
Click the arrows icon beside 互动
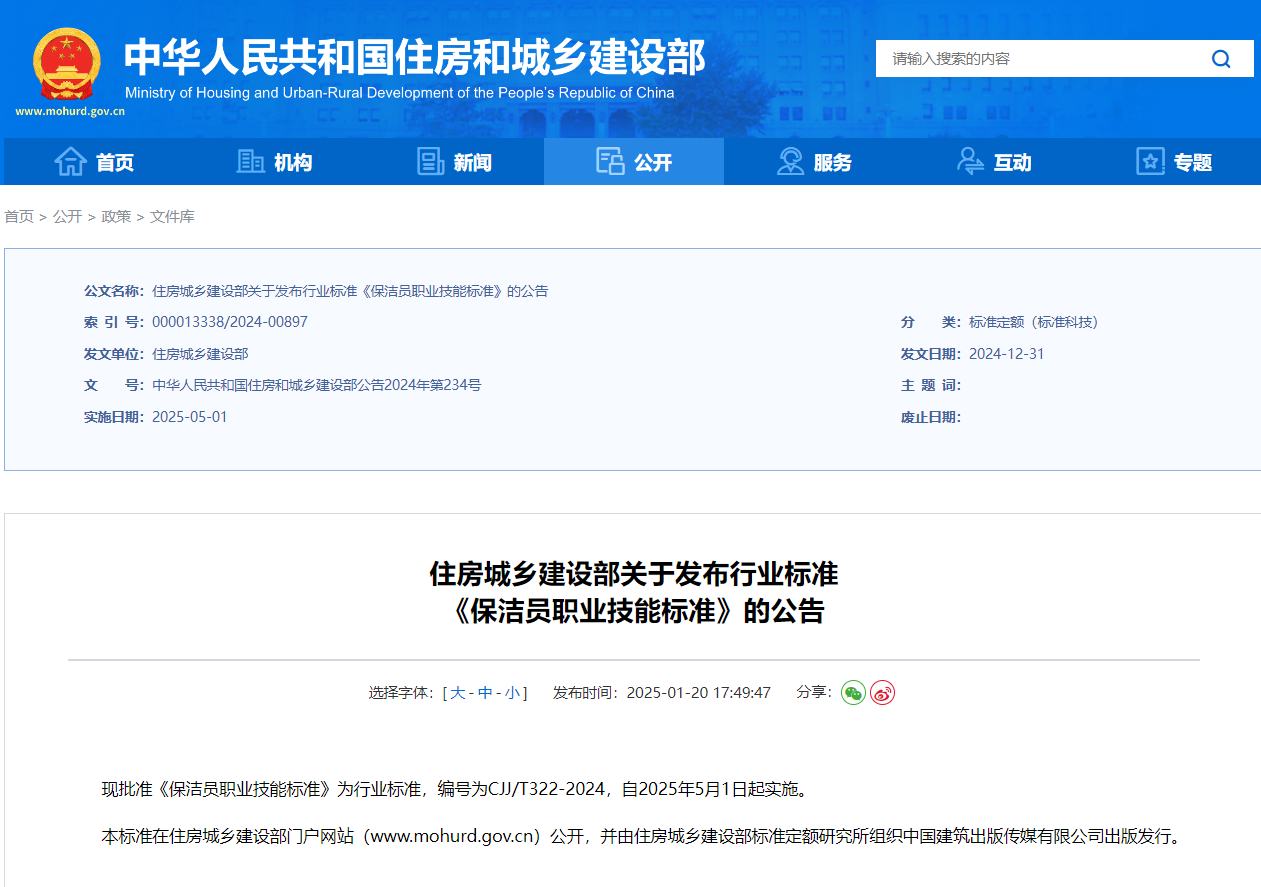tap(970, 162)
